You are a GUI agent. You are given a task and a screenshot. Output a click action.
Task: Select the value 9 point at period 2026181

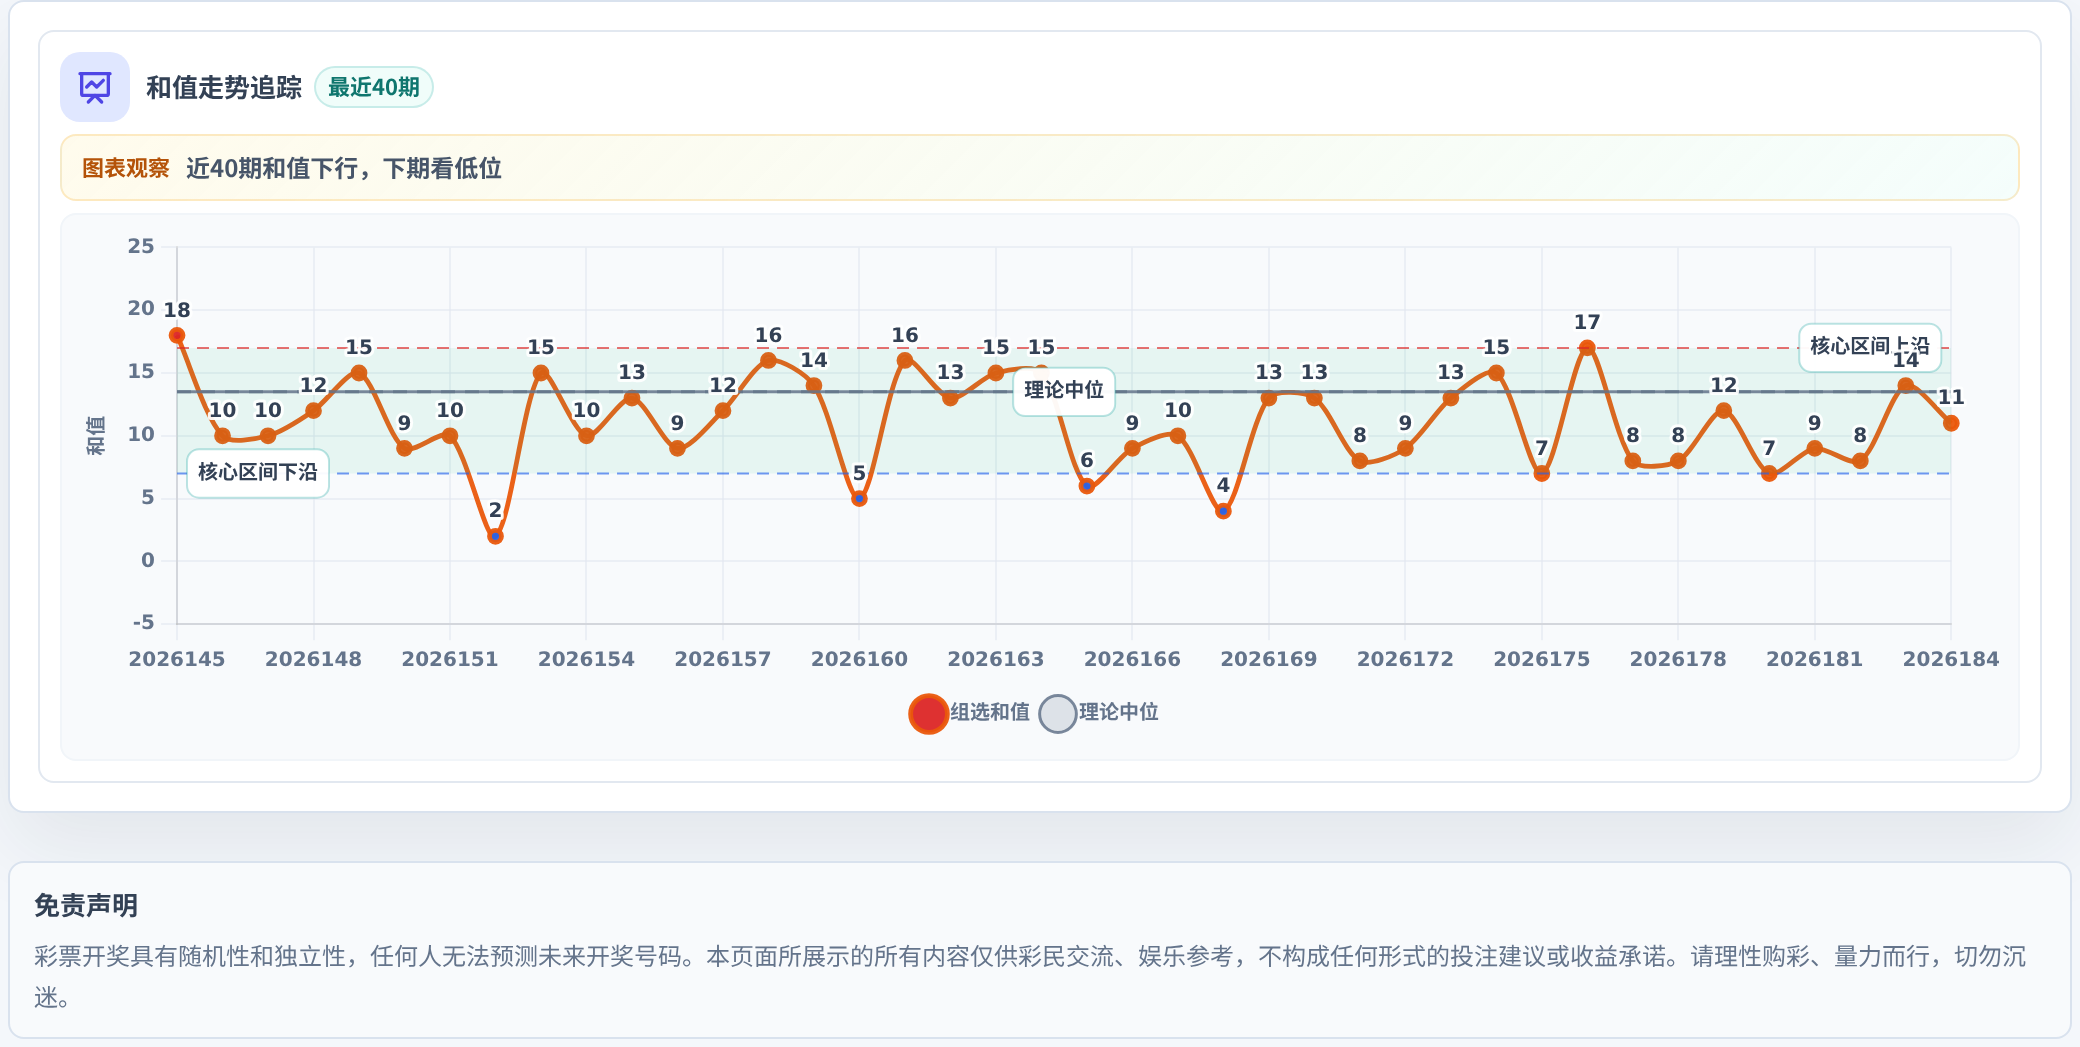coord(1815,448)
